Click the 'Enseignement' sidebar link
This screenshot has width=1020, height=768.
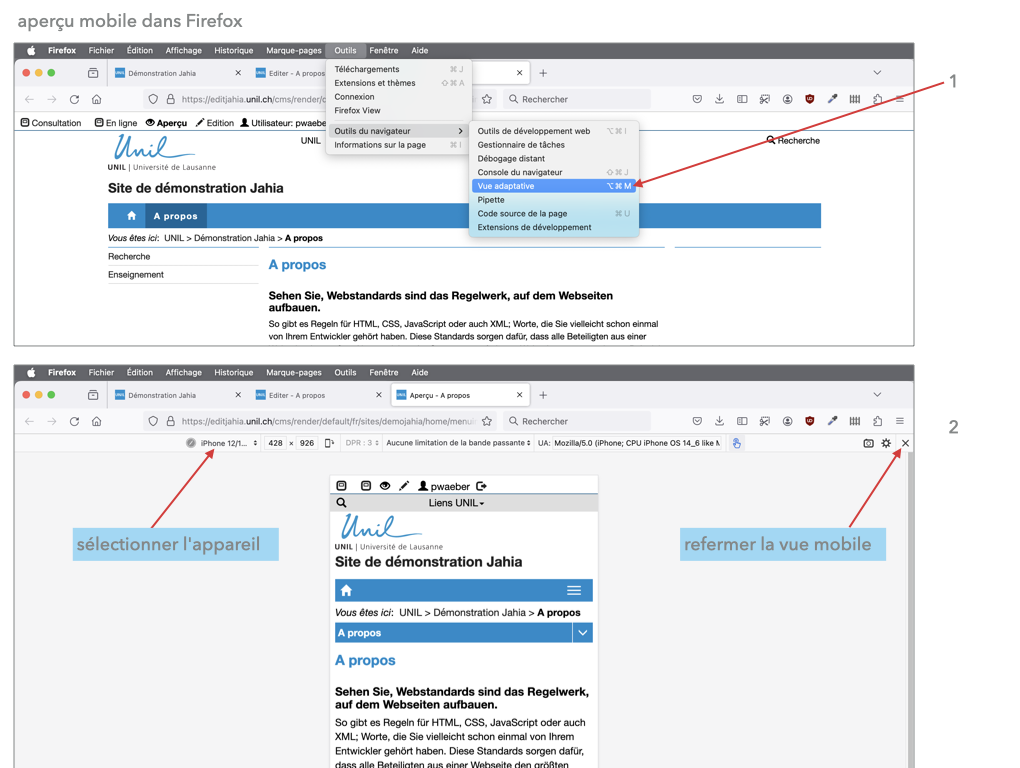point(136,275)
